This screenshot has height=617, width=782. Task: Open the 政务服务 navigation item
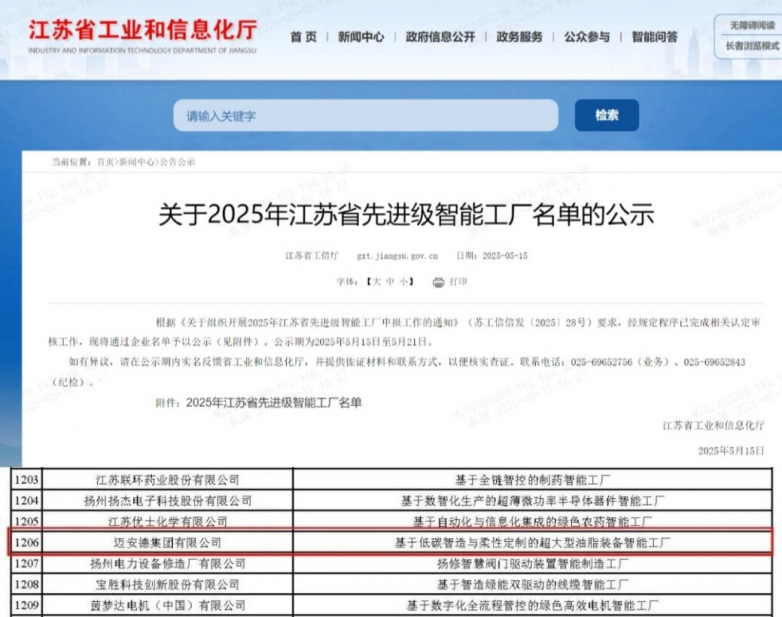(x=519, y=37)
